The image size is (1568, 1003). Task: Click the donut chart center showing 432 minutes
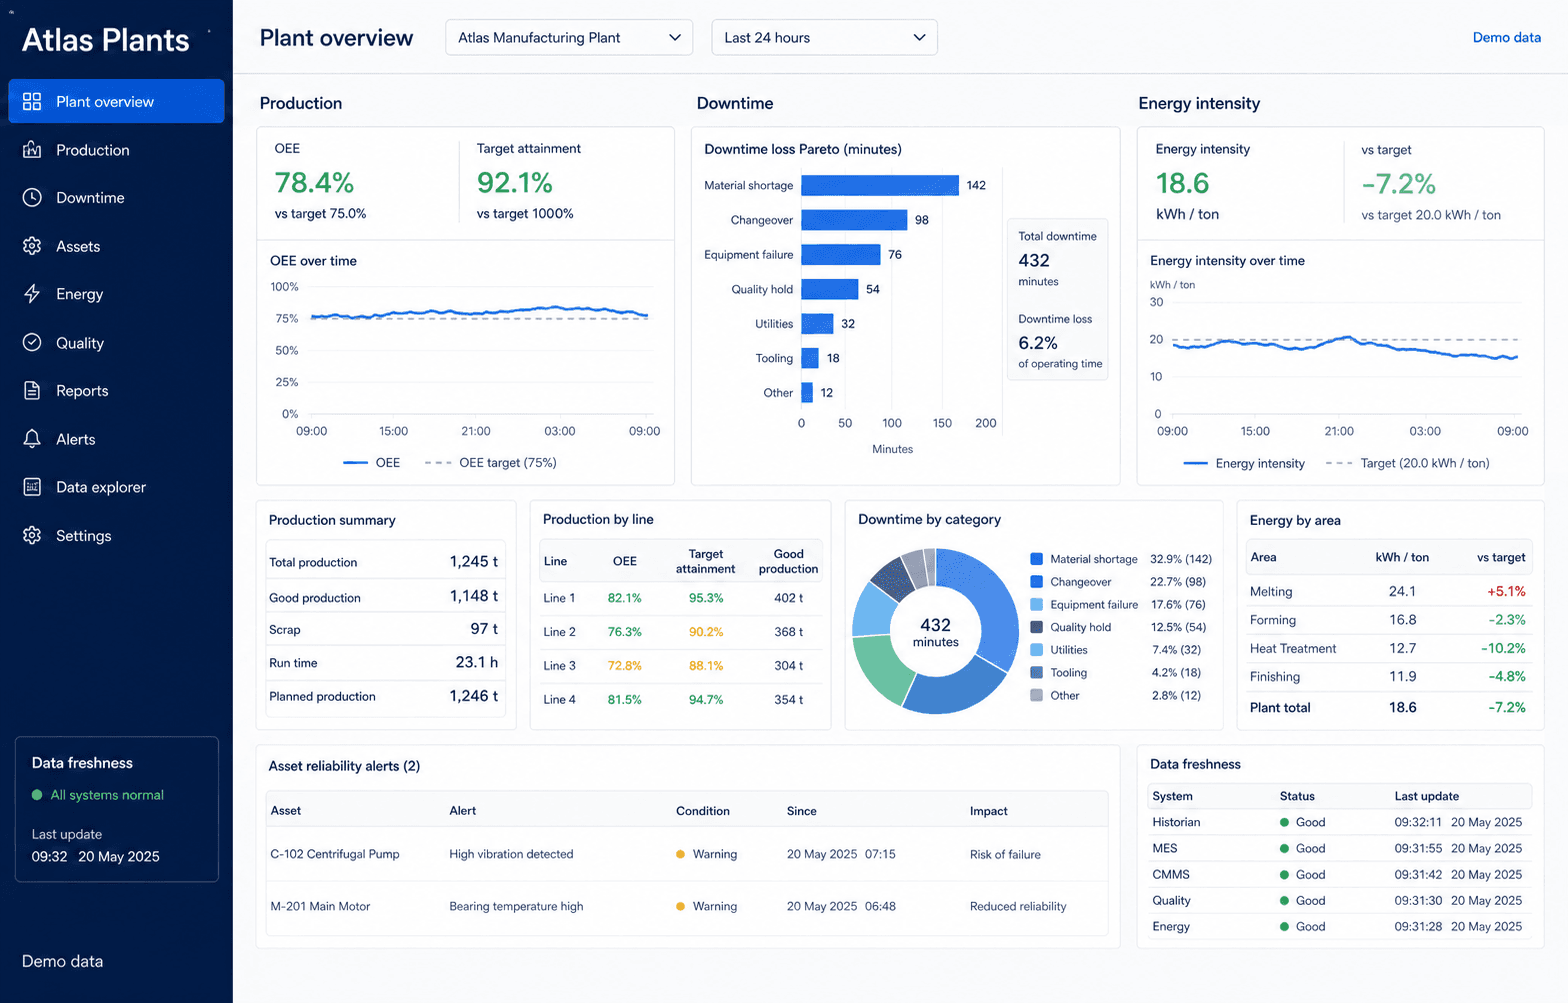(935, 632)
